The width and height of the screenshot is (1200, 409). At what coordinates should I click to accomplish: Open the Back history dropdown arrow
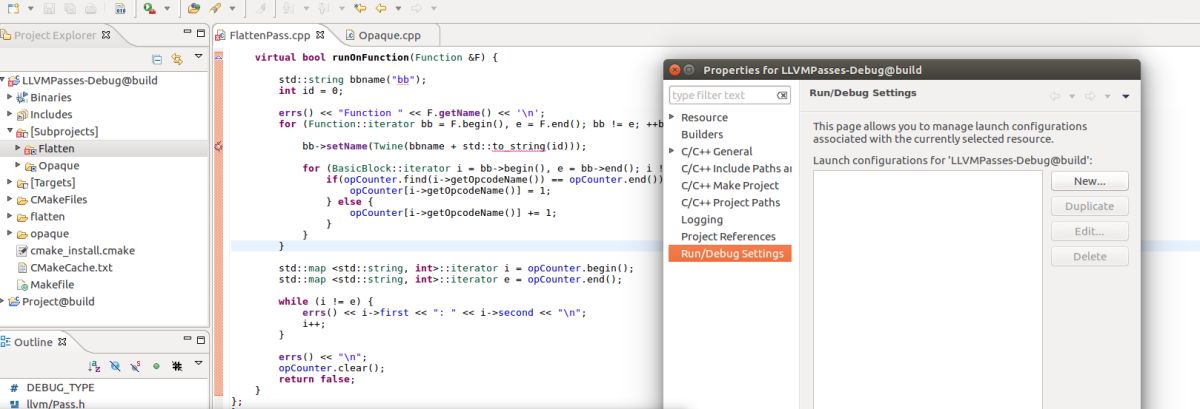(x=398, y=9)
